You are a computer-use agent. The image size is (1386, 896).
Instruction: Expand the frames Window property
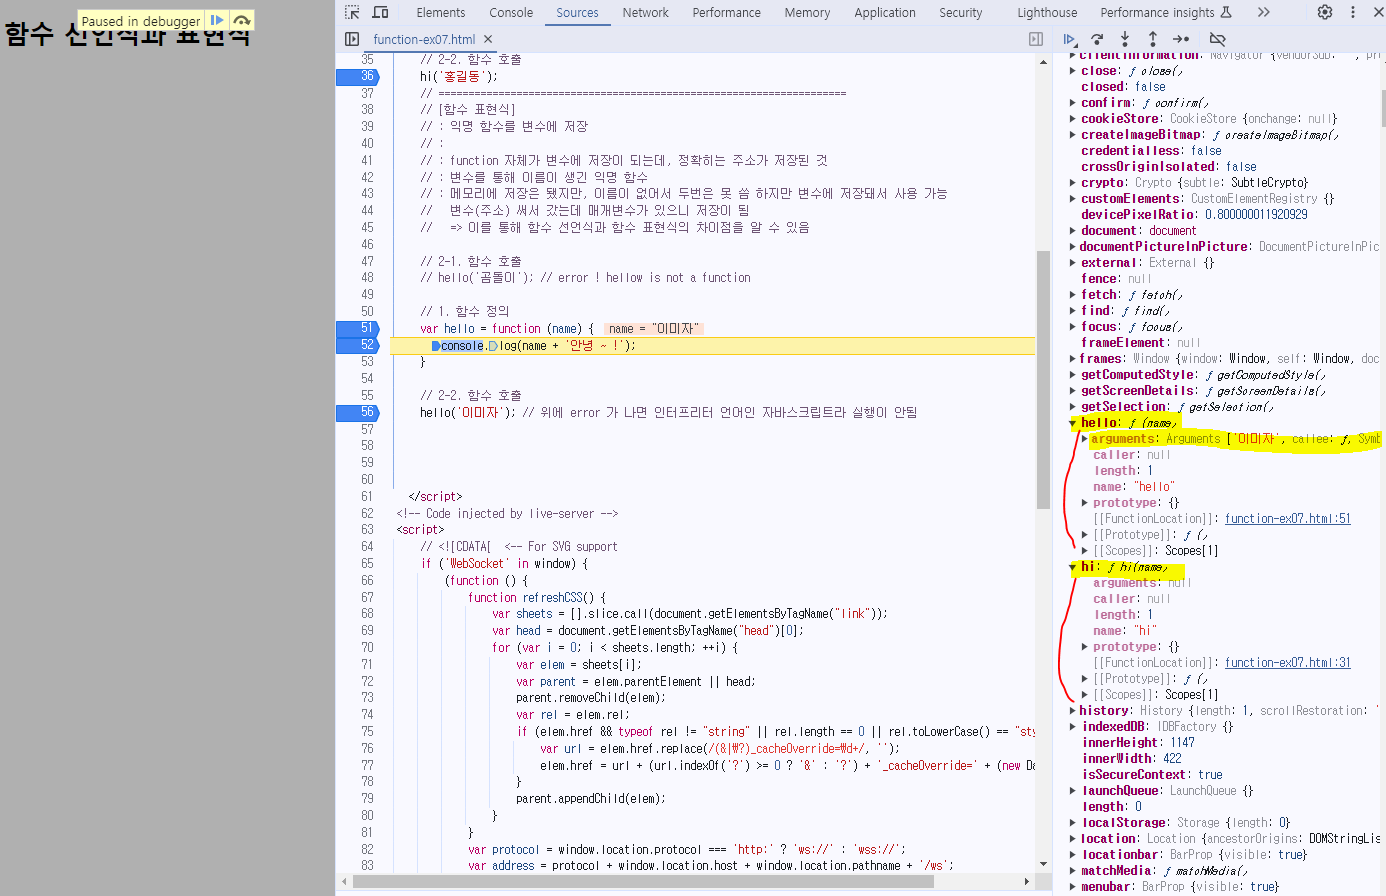1073,359
